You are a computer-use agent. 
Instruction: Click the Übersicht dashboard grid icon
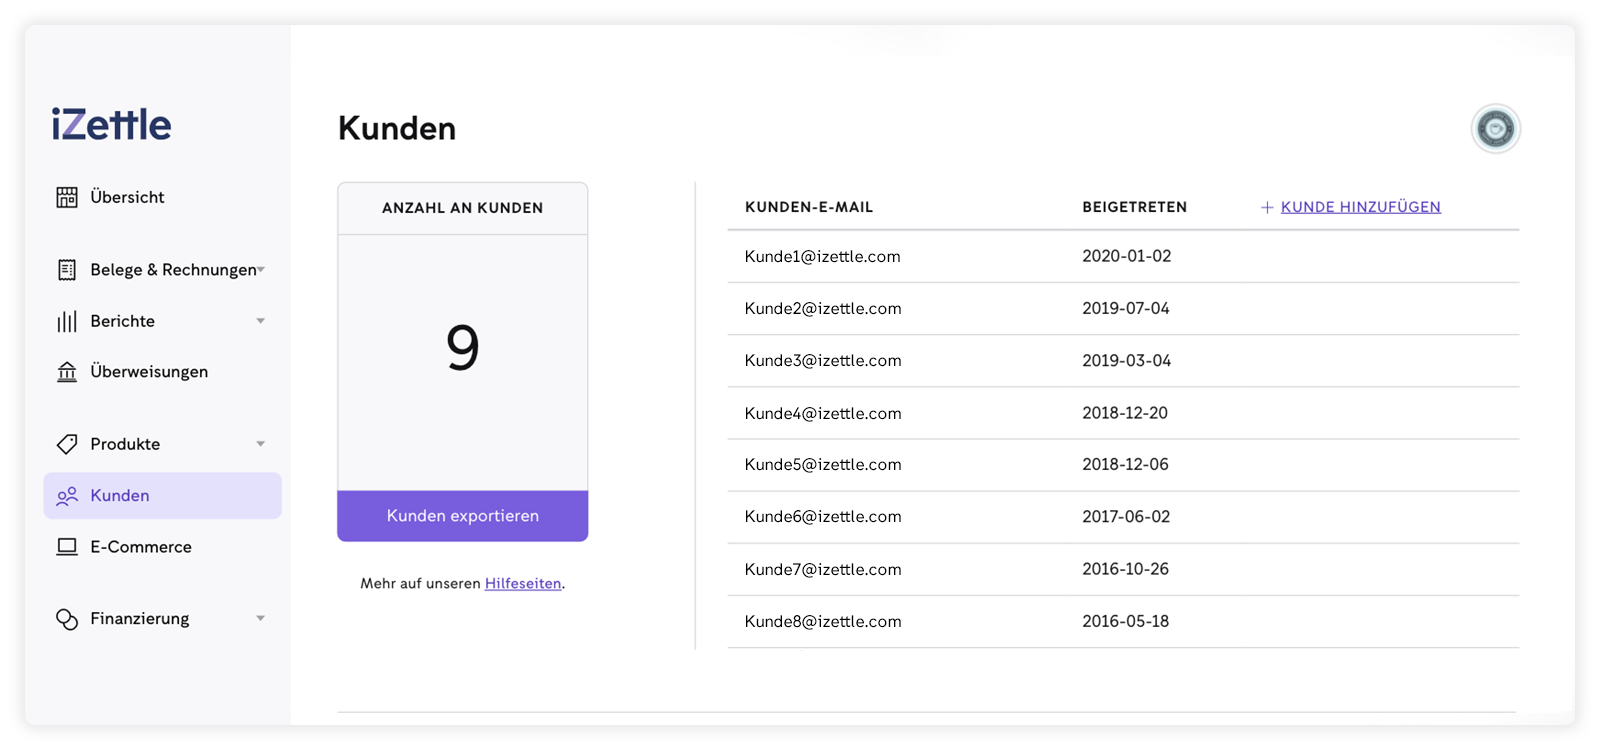67,197
